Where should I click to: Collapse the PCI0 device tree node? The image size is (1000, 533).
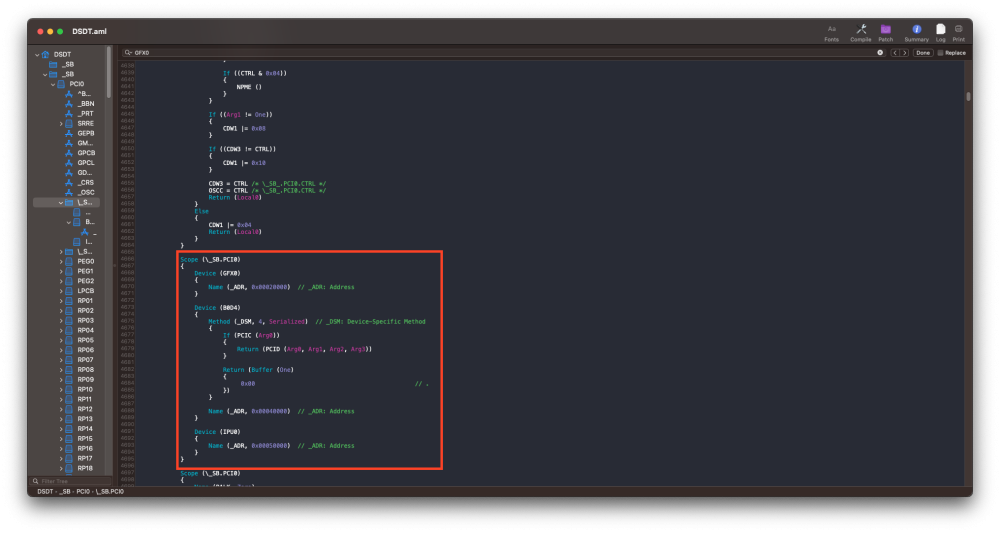53,84
